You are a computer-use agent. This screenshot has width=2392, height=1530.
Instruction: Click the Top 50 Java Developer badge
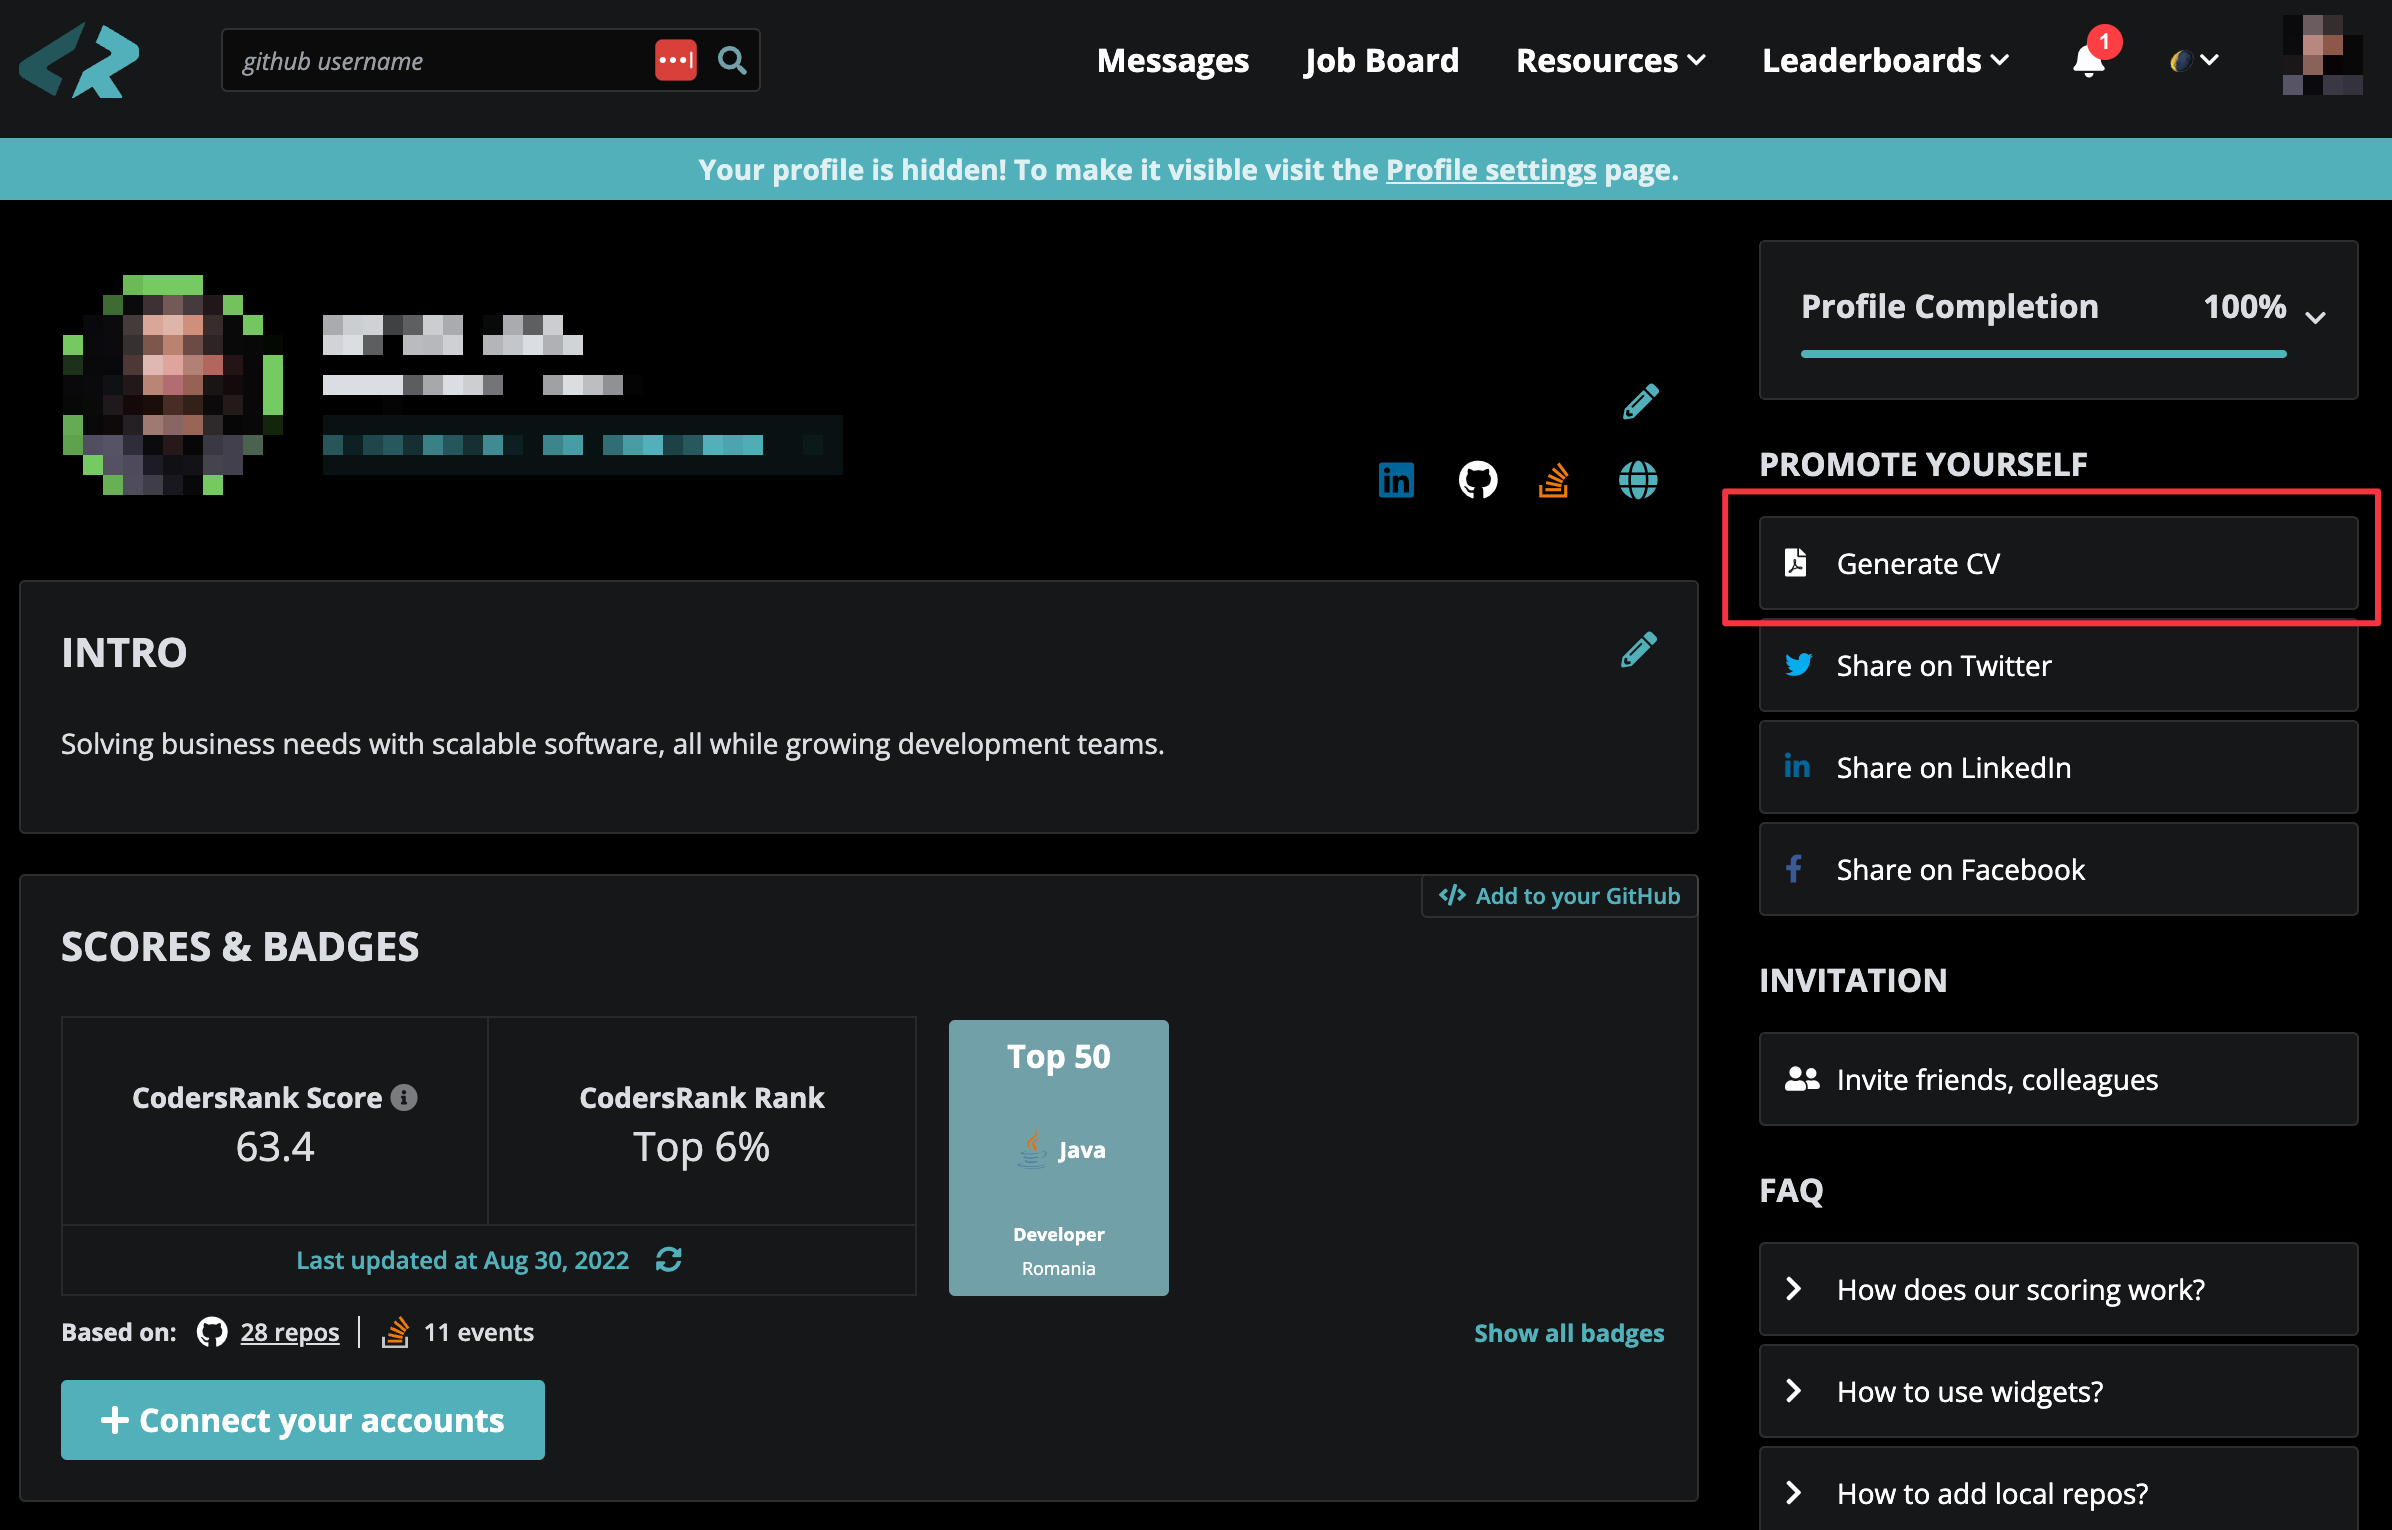tap(1059, 1158)
